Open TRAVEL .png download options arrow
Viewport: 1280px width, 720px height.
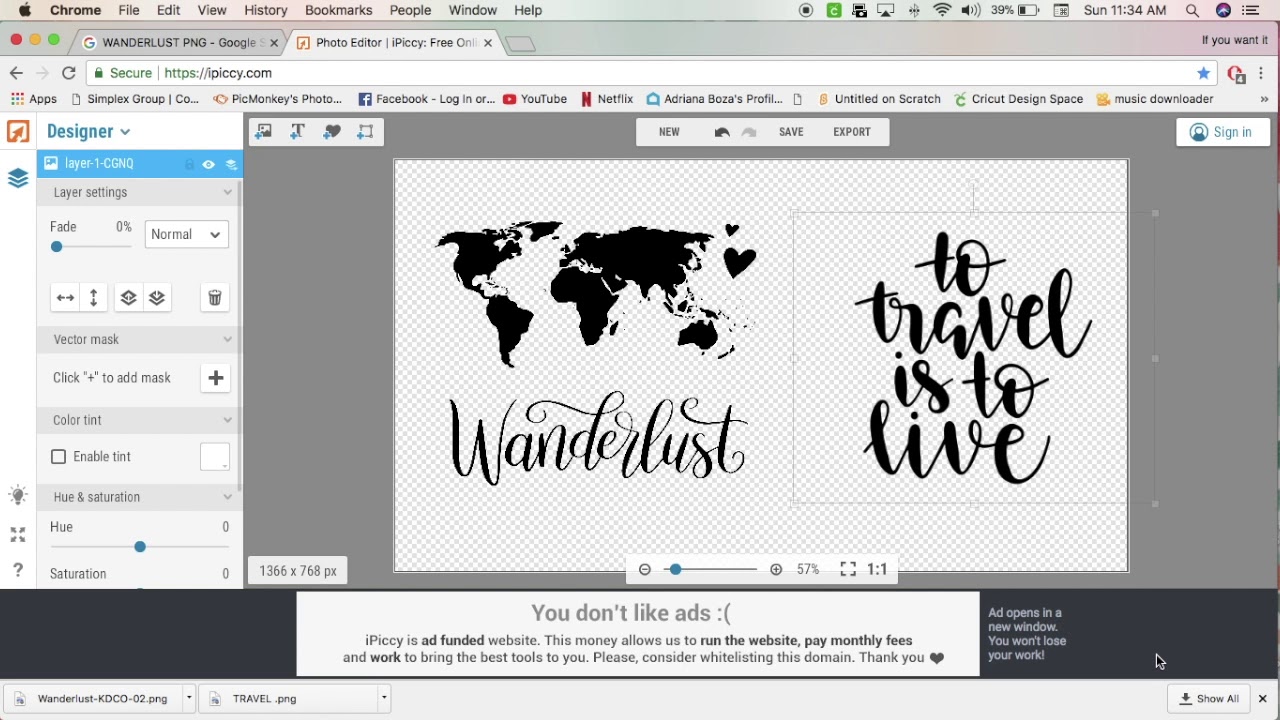point(383,699)
